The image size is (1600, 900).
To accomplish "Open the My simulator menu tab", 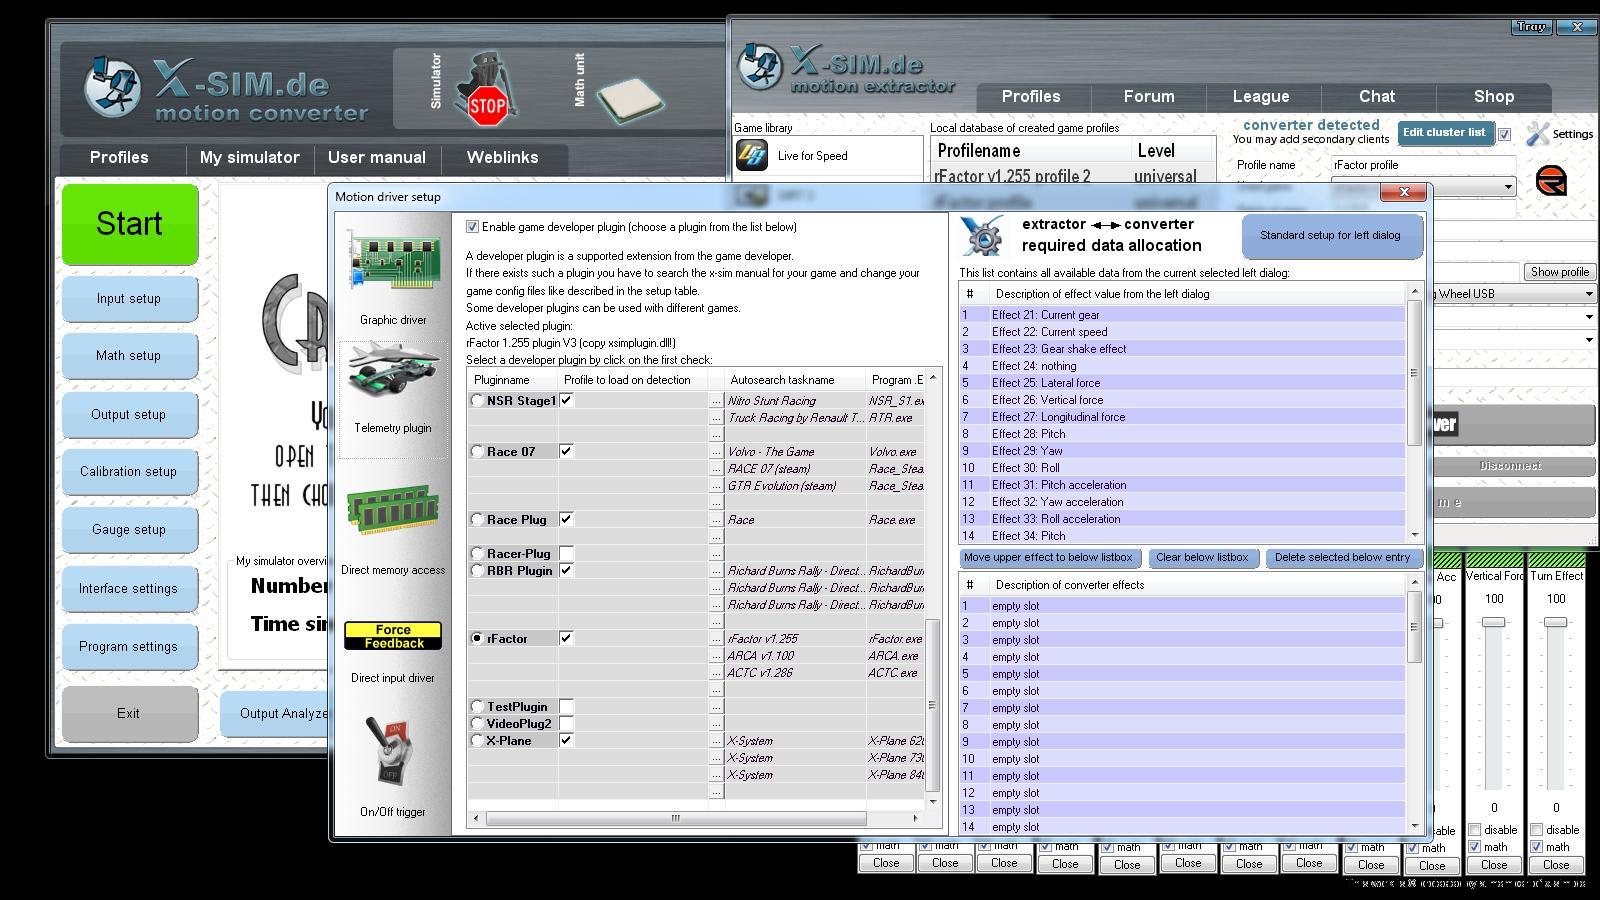I will pos(250,158).
